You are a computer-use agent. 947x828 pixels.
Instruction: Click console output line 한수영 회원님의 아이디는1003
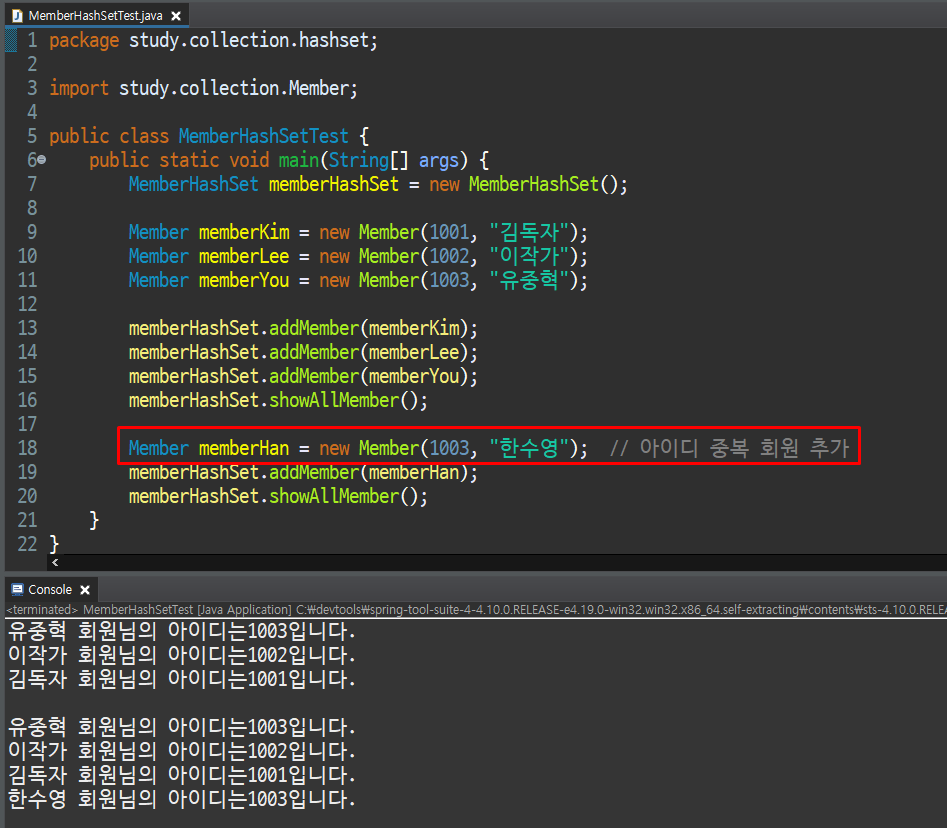click(182, 799)
